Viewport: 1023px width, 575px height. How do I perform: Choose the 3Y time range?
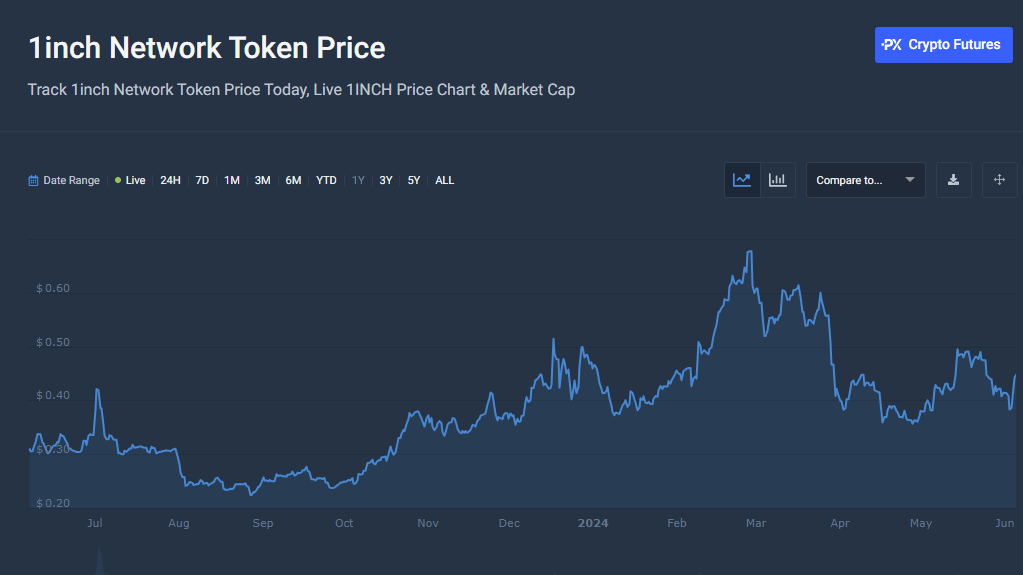pyautogui.click(x=386, y=180)
